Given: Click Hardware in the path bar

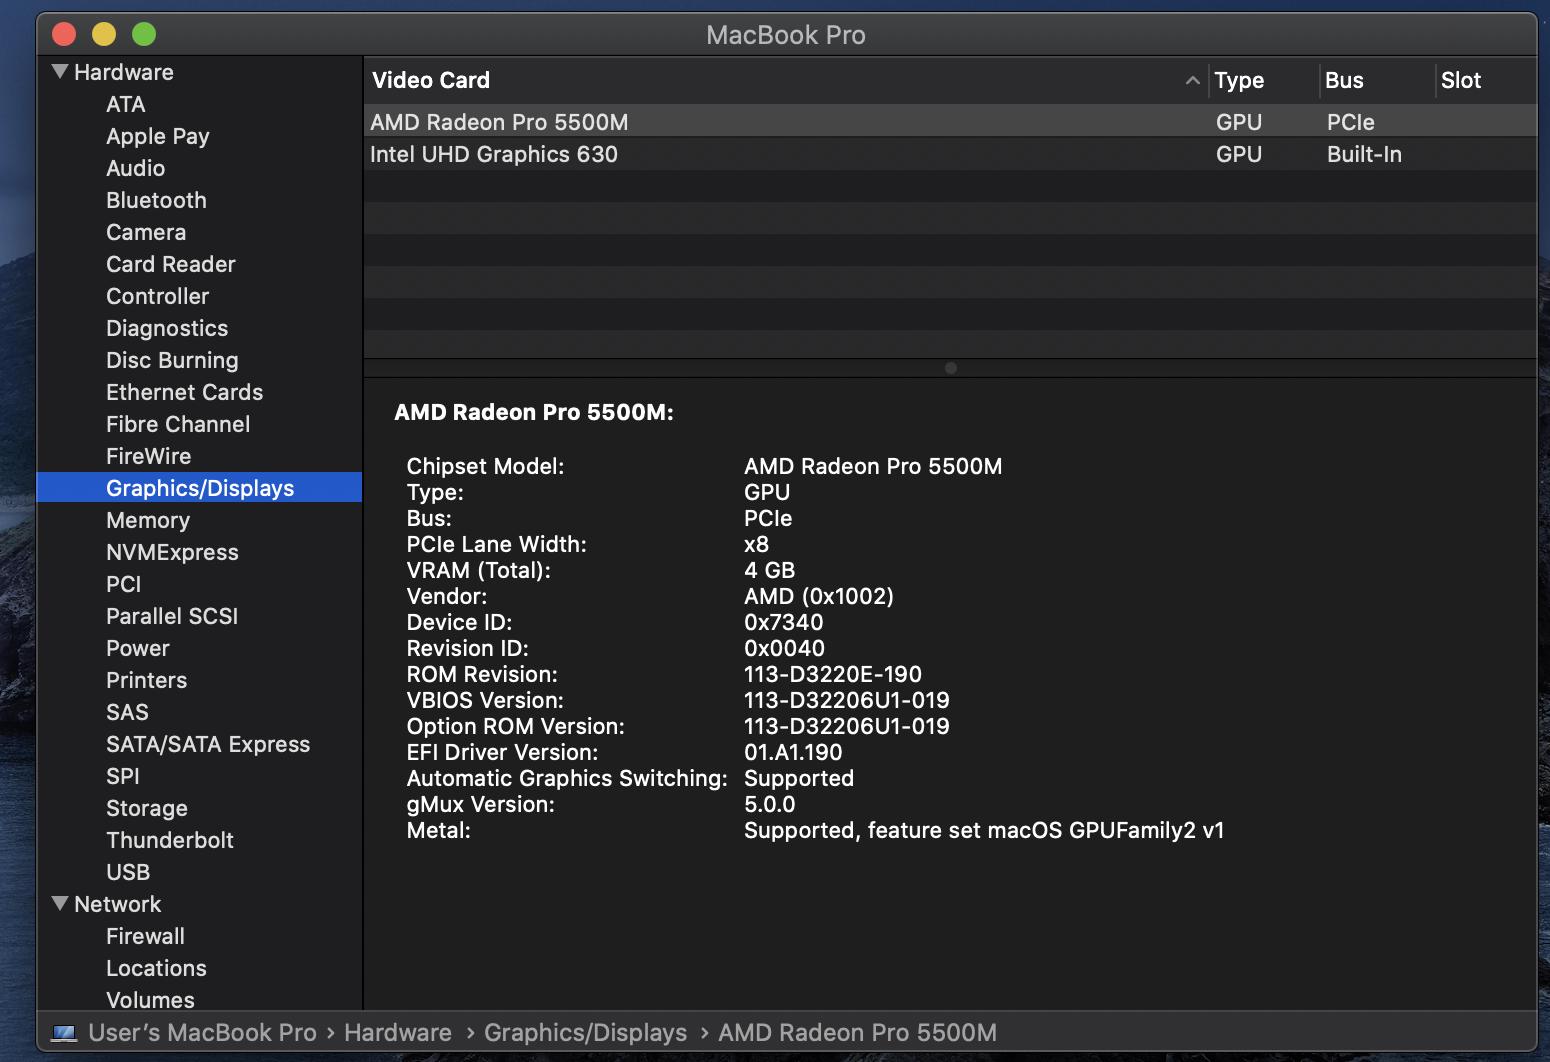Looking at the screenshot, I should (x=398, y=1033).
